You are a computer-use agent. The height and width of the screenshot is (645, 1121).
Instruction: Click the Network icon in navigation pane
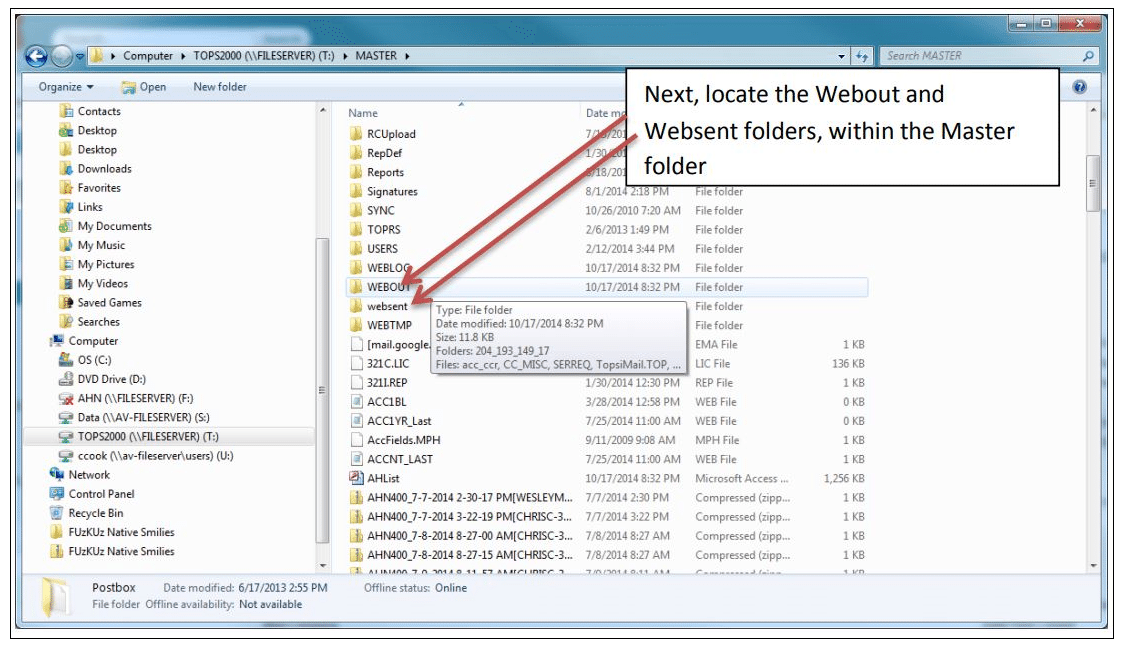point(56,475)
